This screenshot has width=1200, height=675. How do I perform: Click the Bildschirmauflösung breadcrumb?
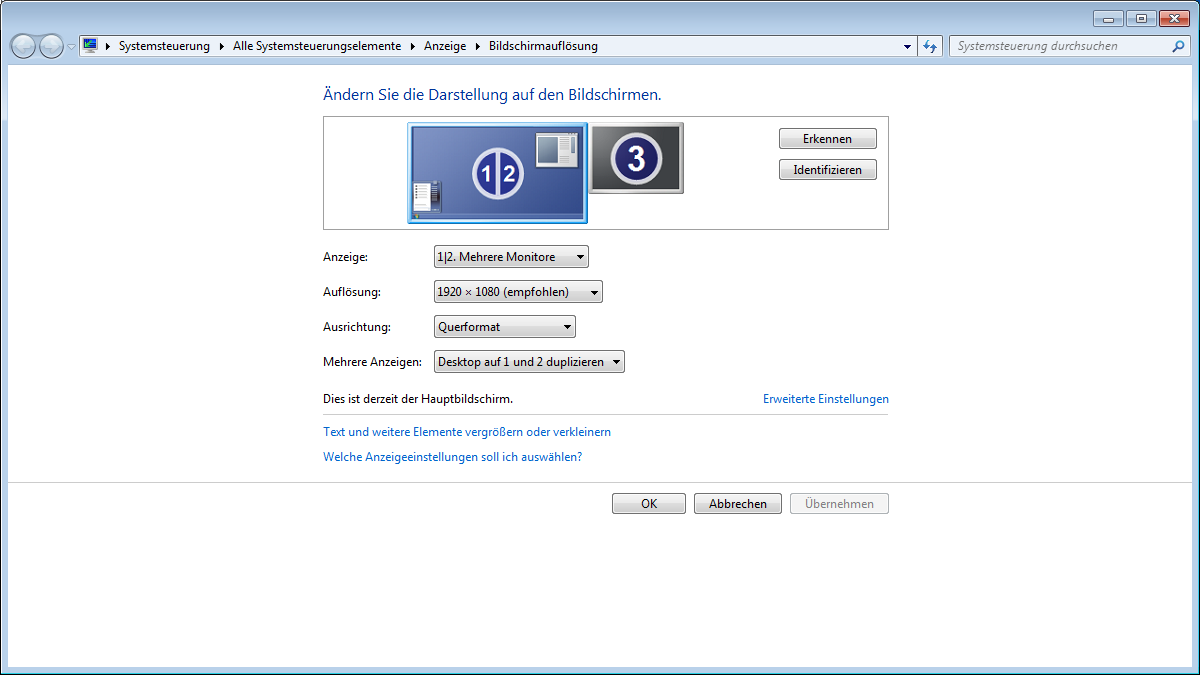(x=543, y=46)
